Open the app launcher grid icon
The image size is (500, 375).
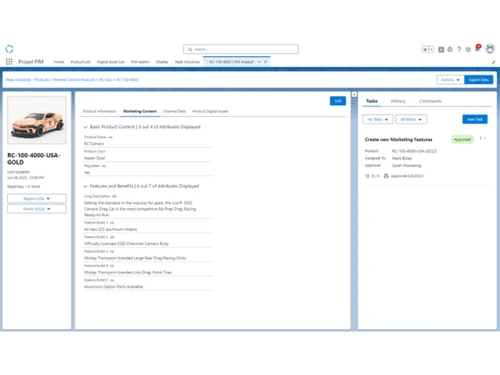tap(9, 62)
